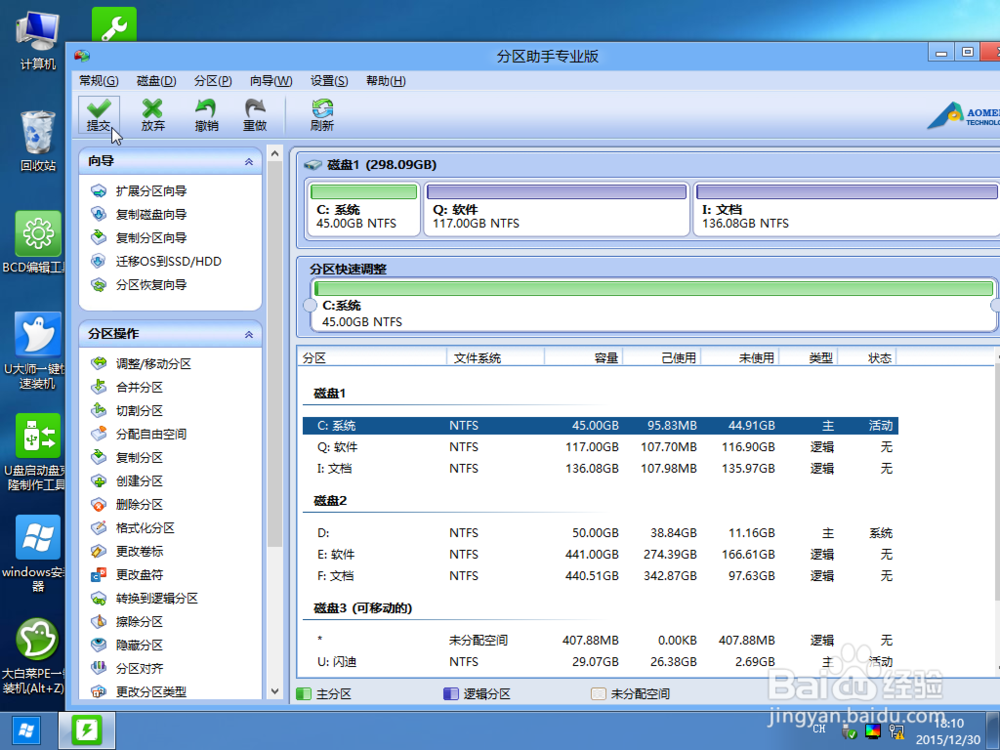Click the 放弃 (Discard) toolbar button
Viewport: 1000px width, 750px height.
[152, 113]
